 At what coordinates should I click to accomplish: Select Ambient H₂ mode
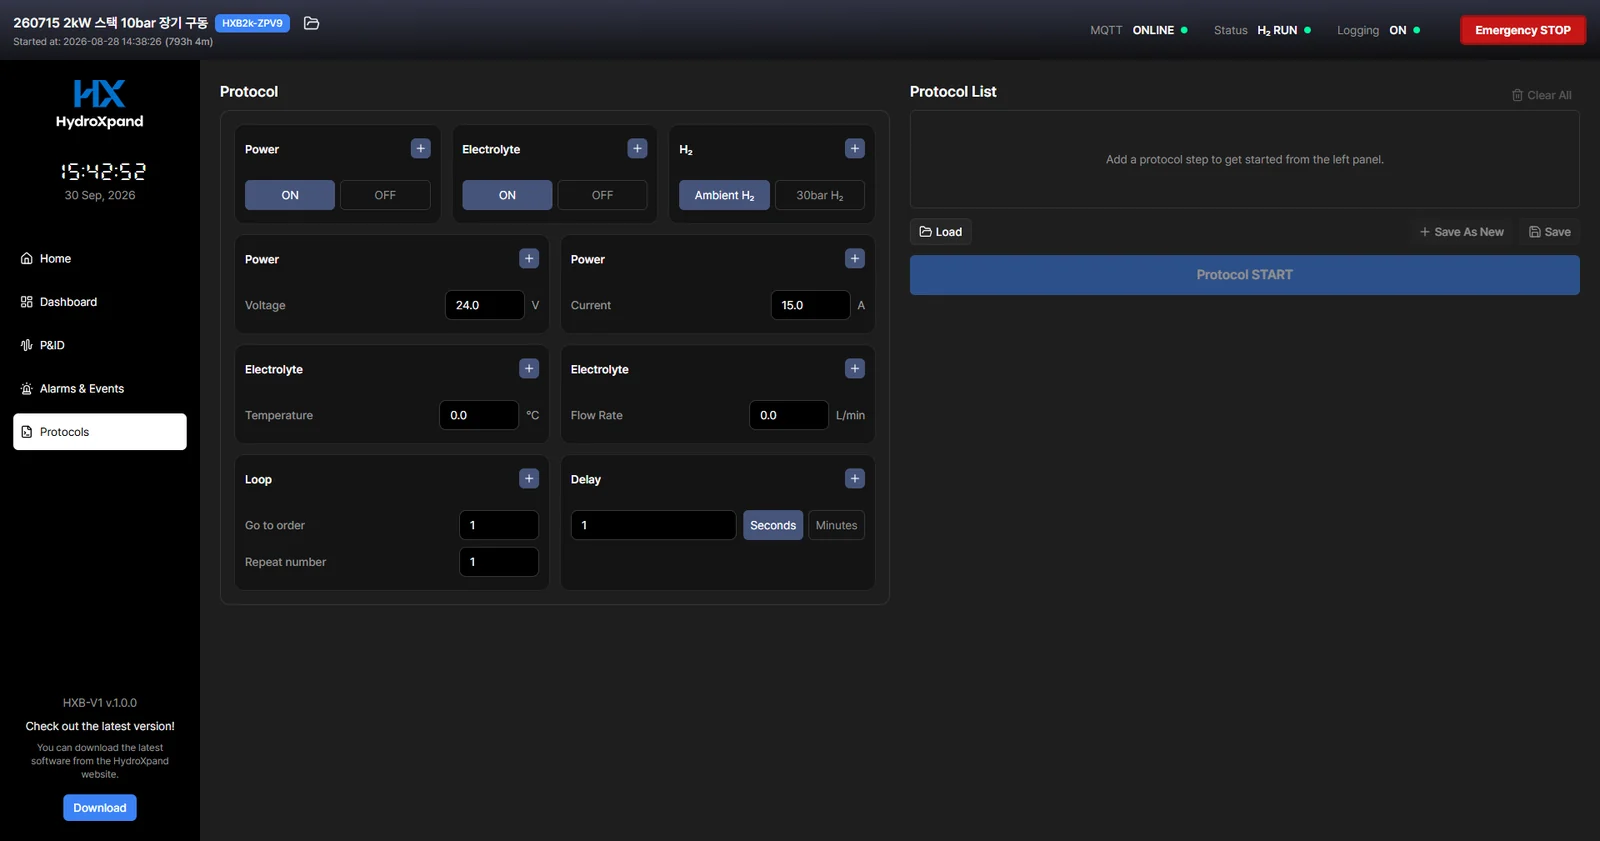point(725,195)
